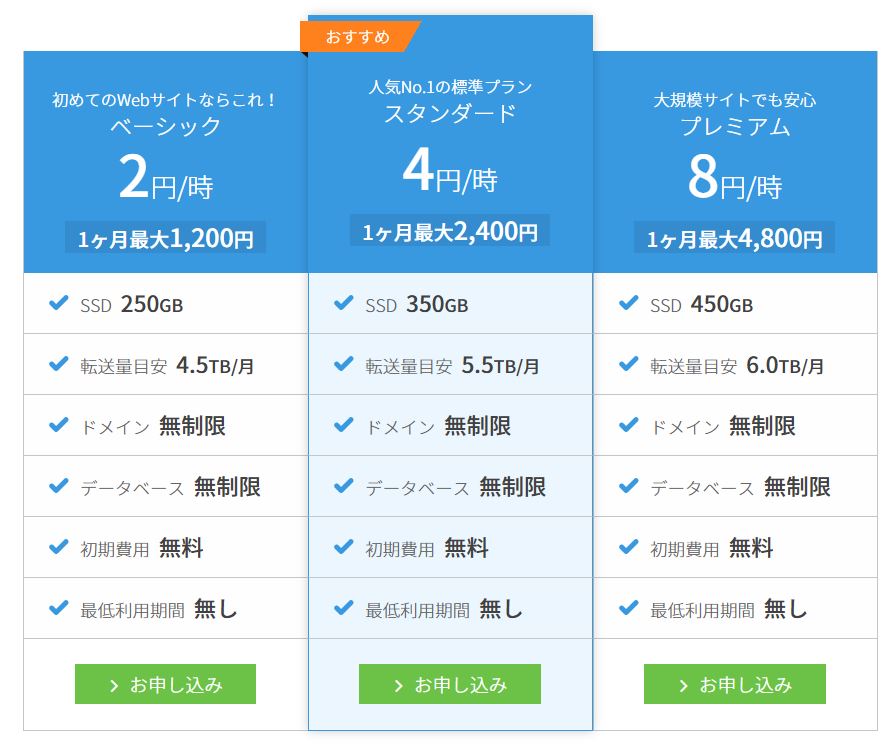Click the ベーシック plan お申し込み button
Viewport: 891px width, 754px height.
(165, 684)
